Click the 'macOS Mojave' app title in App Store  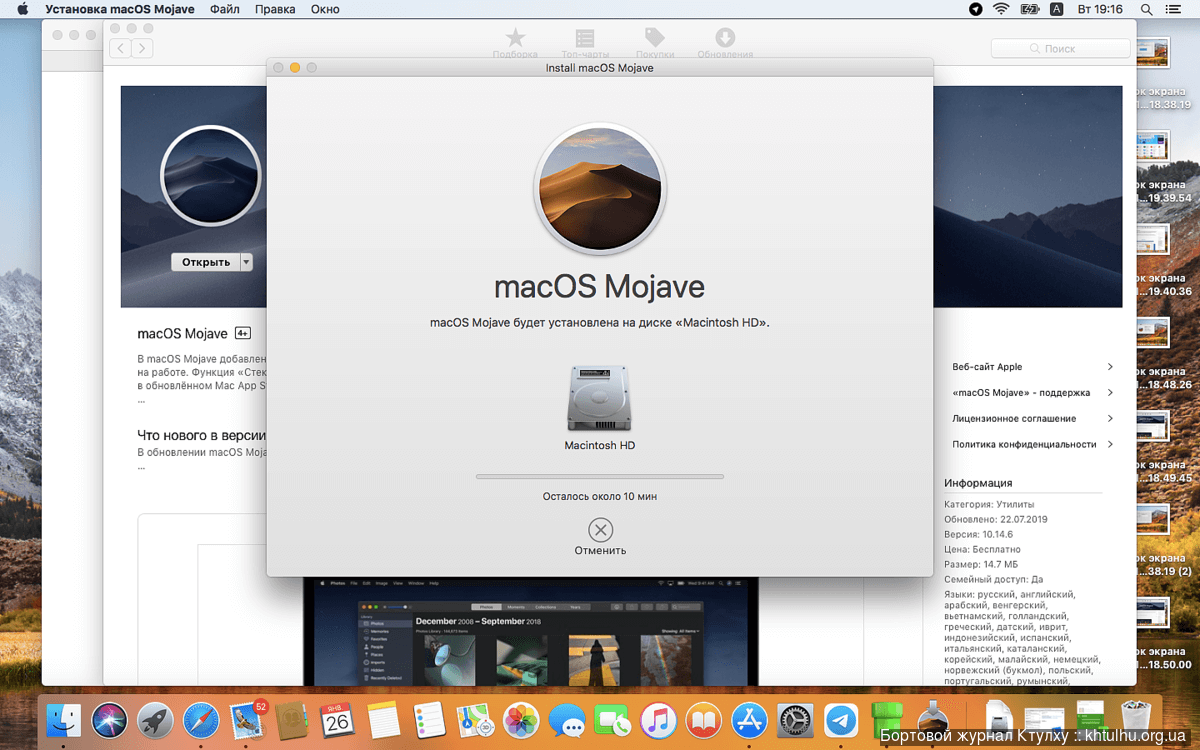click(x=182, y=333)
